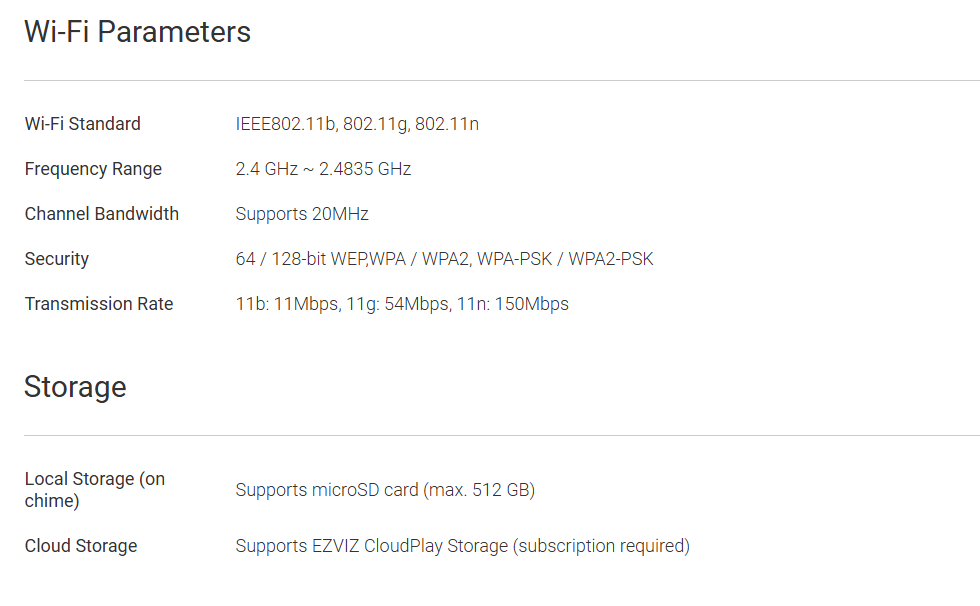Click the WEP, WPA / WPA2 security value
The width and height of the screenshot is (980, 606).
pyautogui.click(x=375, y=259)
